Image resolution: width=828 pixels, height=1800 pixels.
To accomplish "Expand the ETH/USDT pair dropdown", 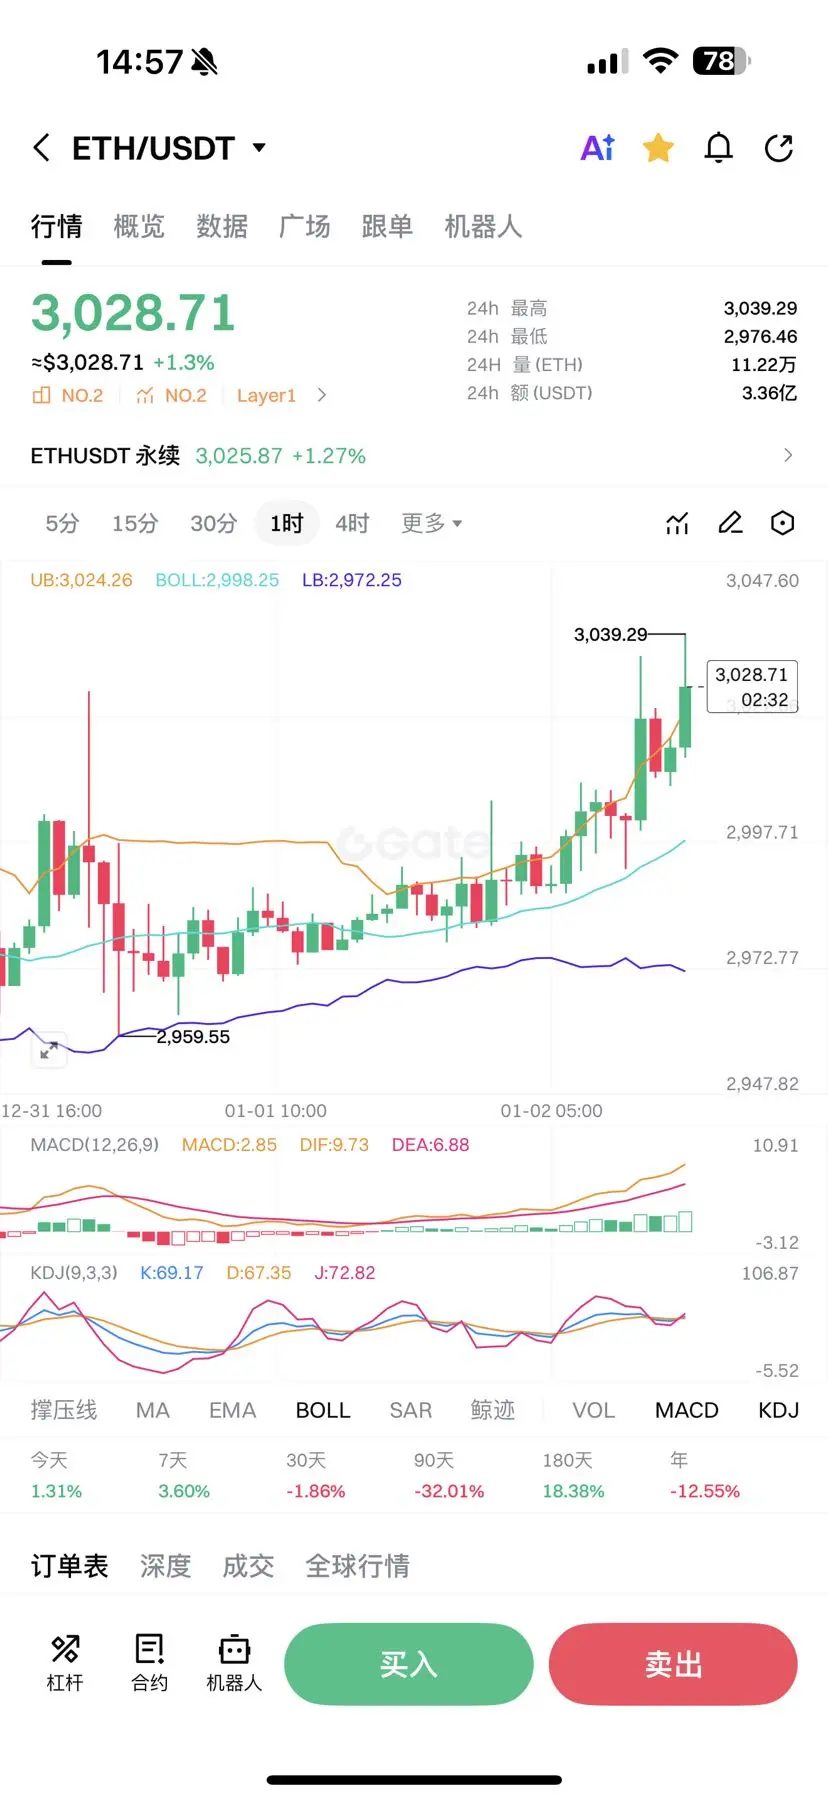I will pos(259,148).
